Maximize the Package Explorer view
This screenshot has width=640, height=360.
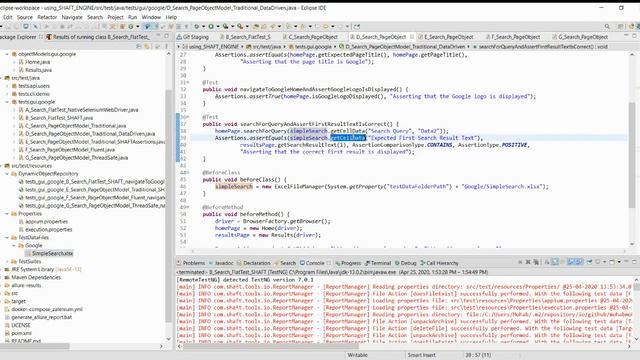pyautogui.click(x=167, y=36)
